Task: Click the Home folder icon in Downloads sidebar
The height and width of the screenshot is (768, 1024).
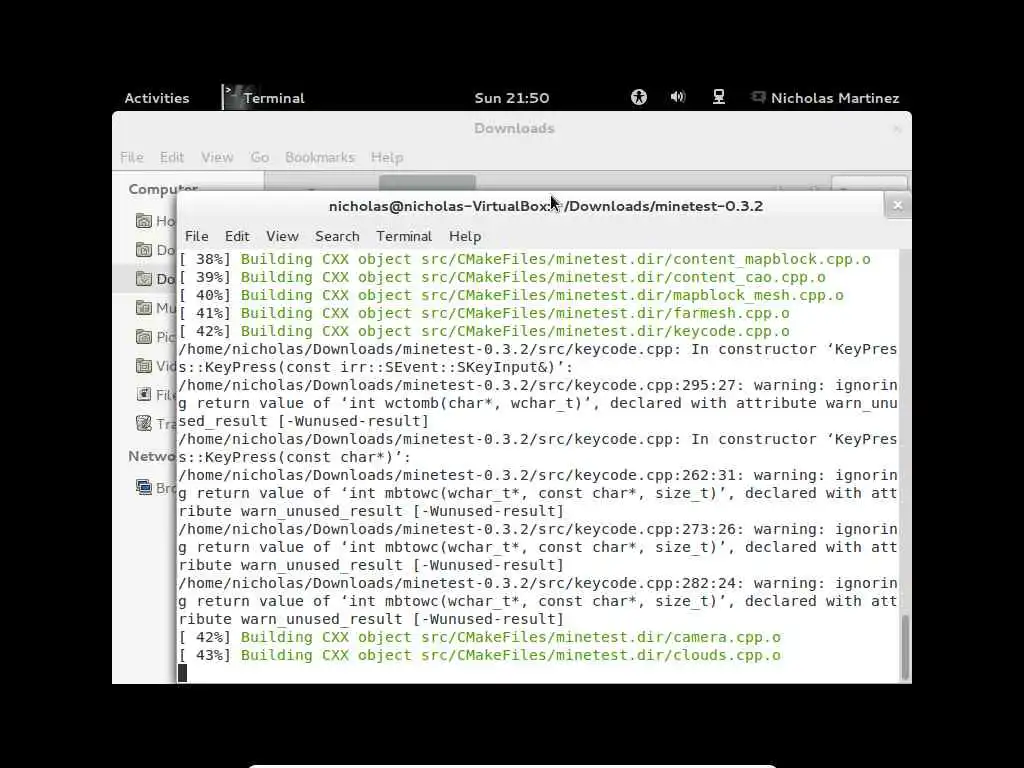Action: pyautogui.click(x=144, y=221)
